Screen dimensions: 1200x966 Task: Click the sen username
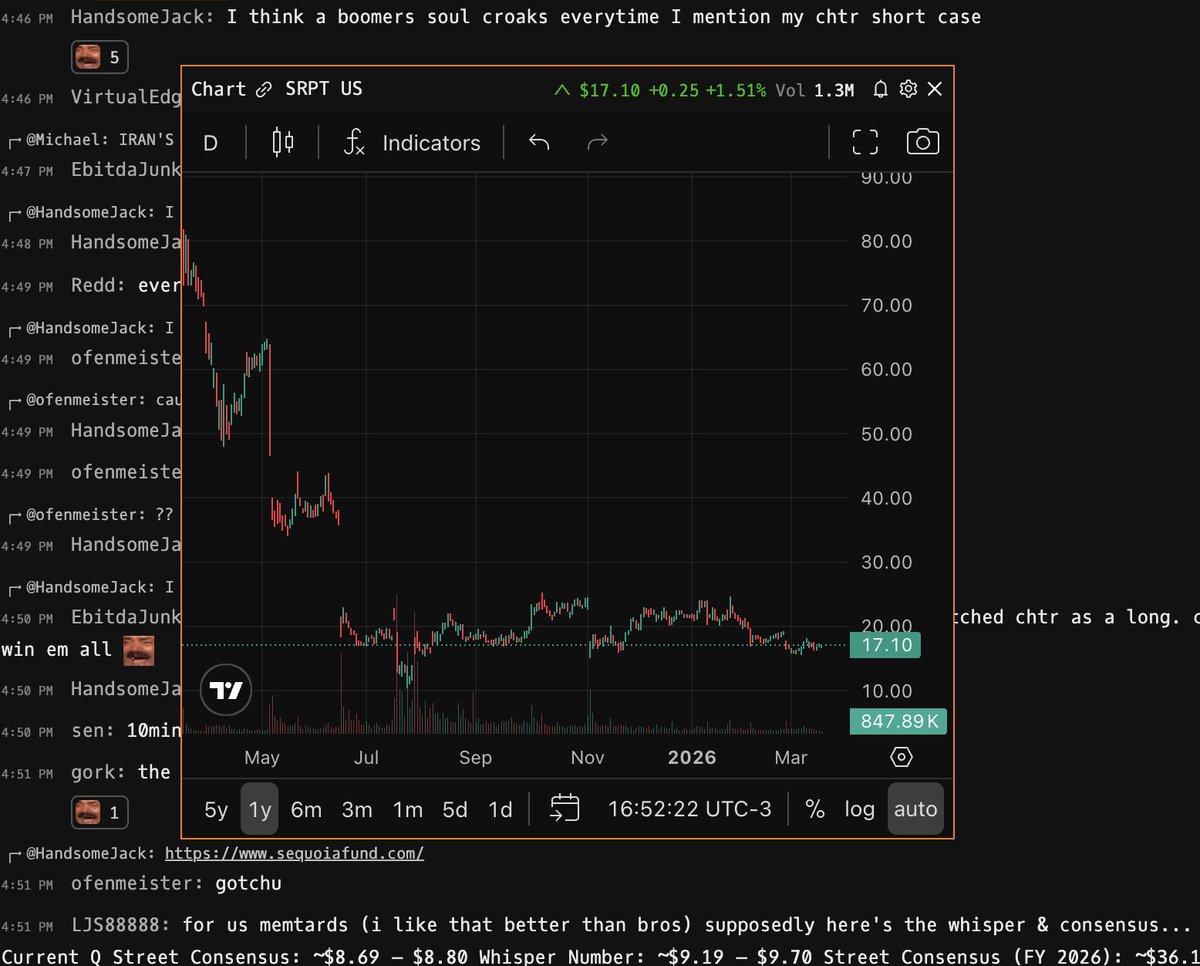pyautogui.click(x=91, y=730)
